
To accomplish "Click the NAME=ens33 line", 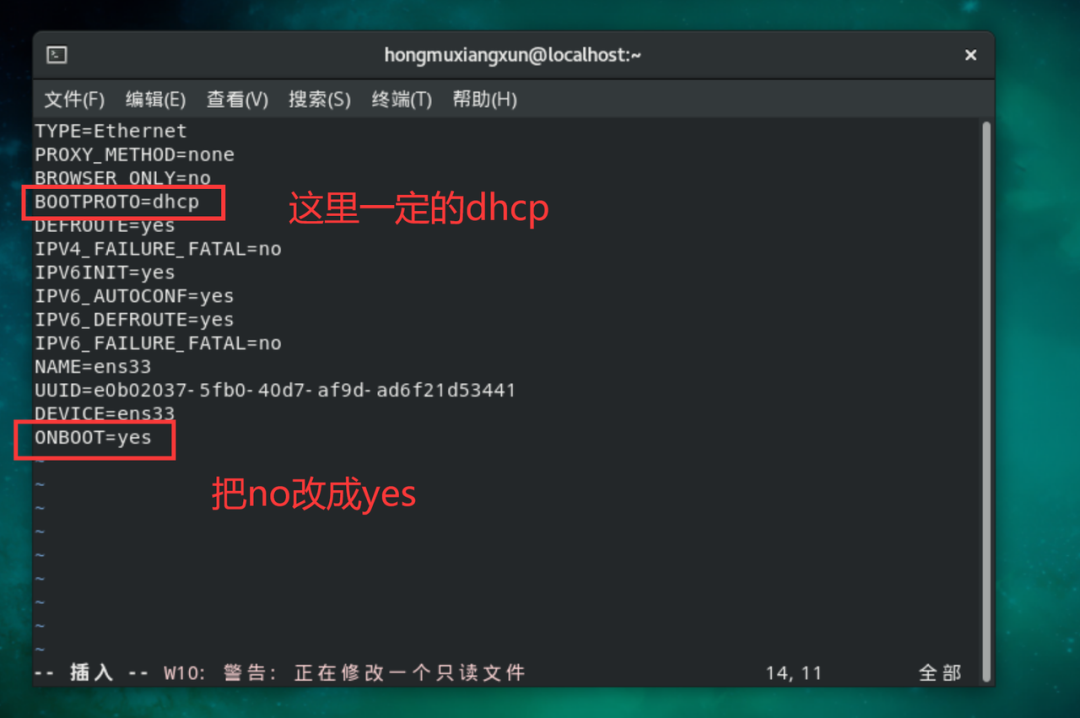I will [93, 367].
